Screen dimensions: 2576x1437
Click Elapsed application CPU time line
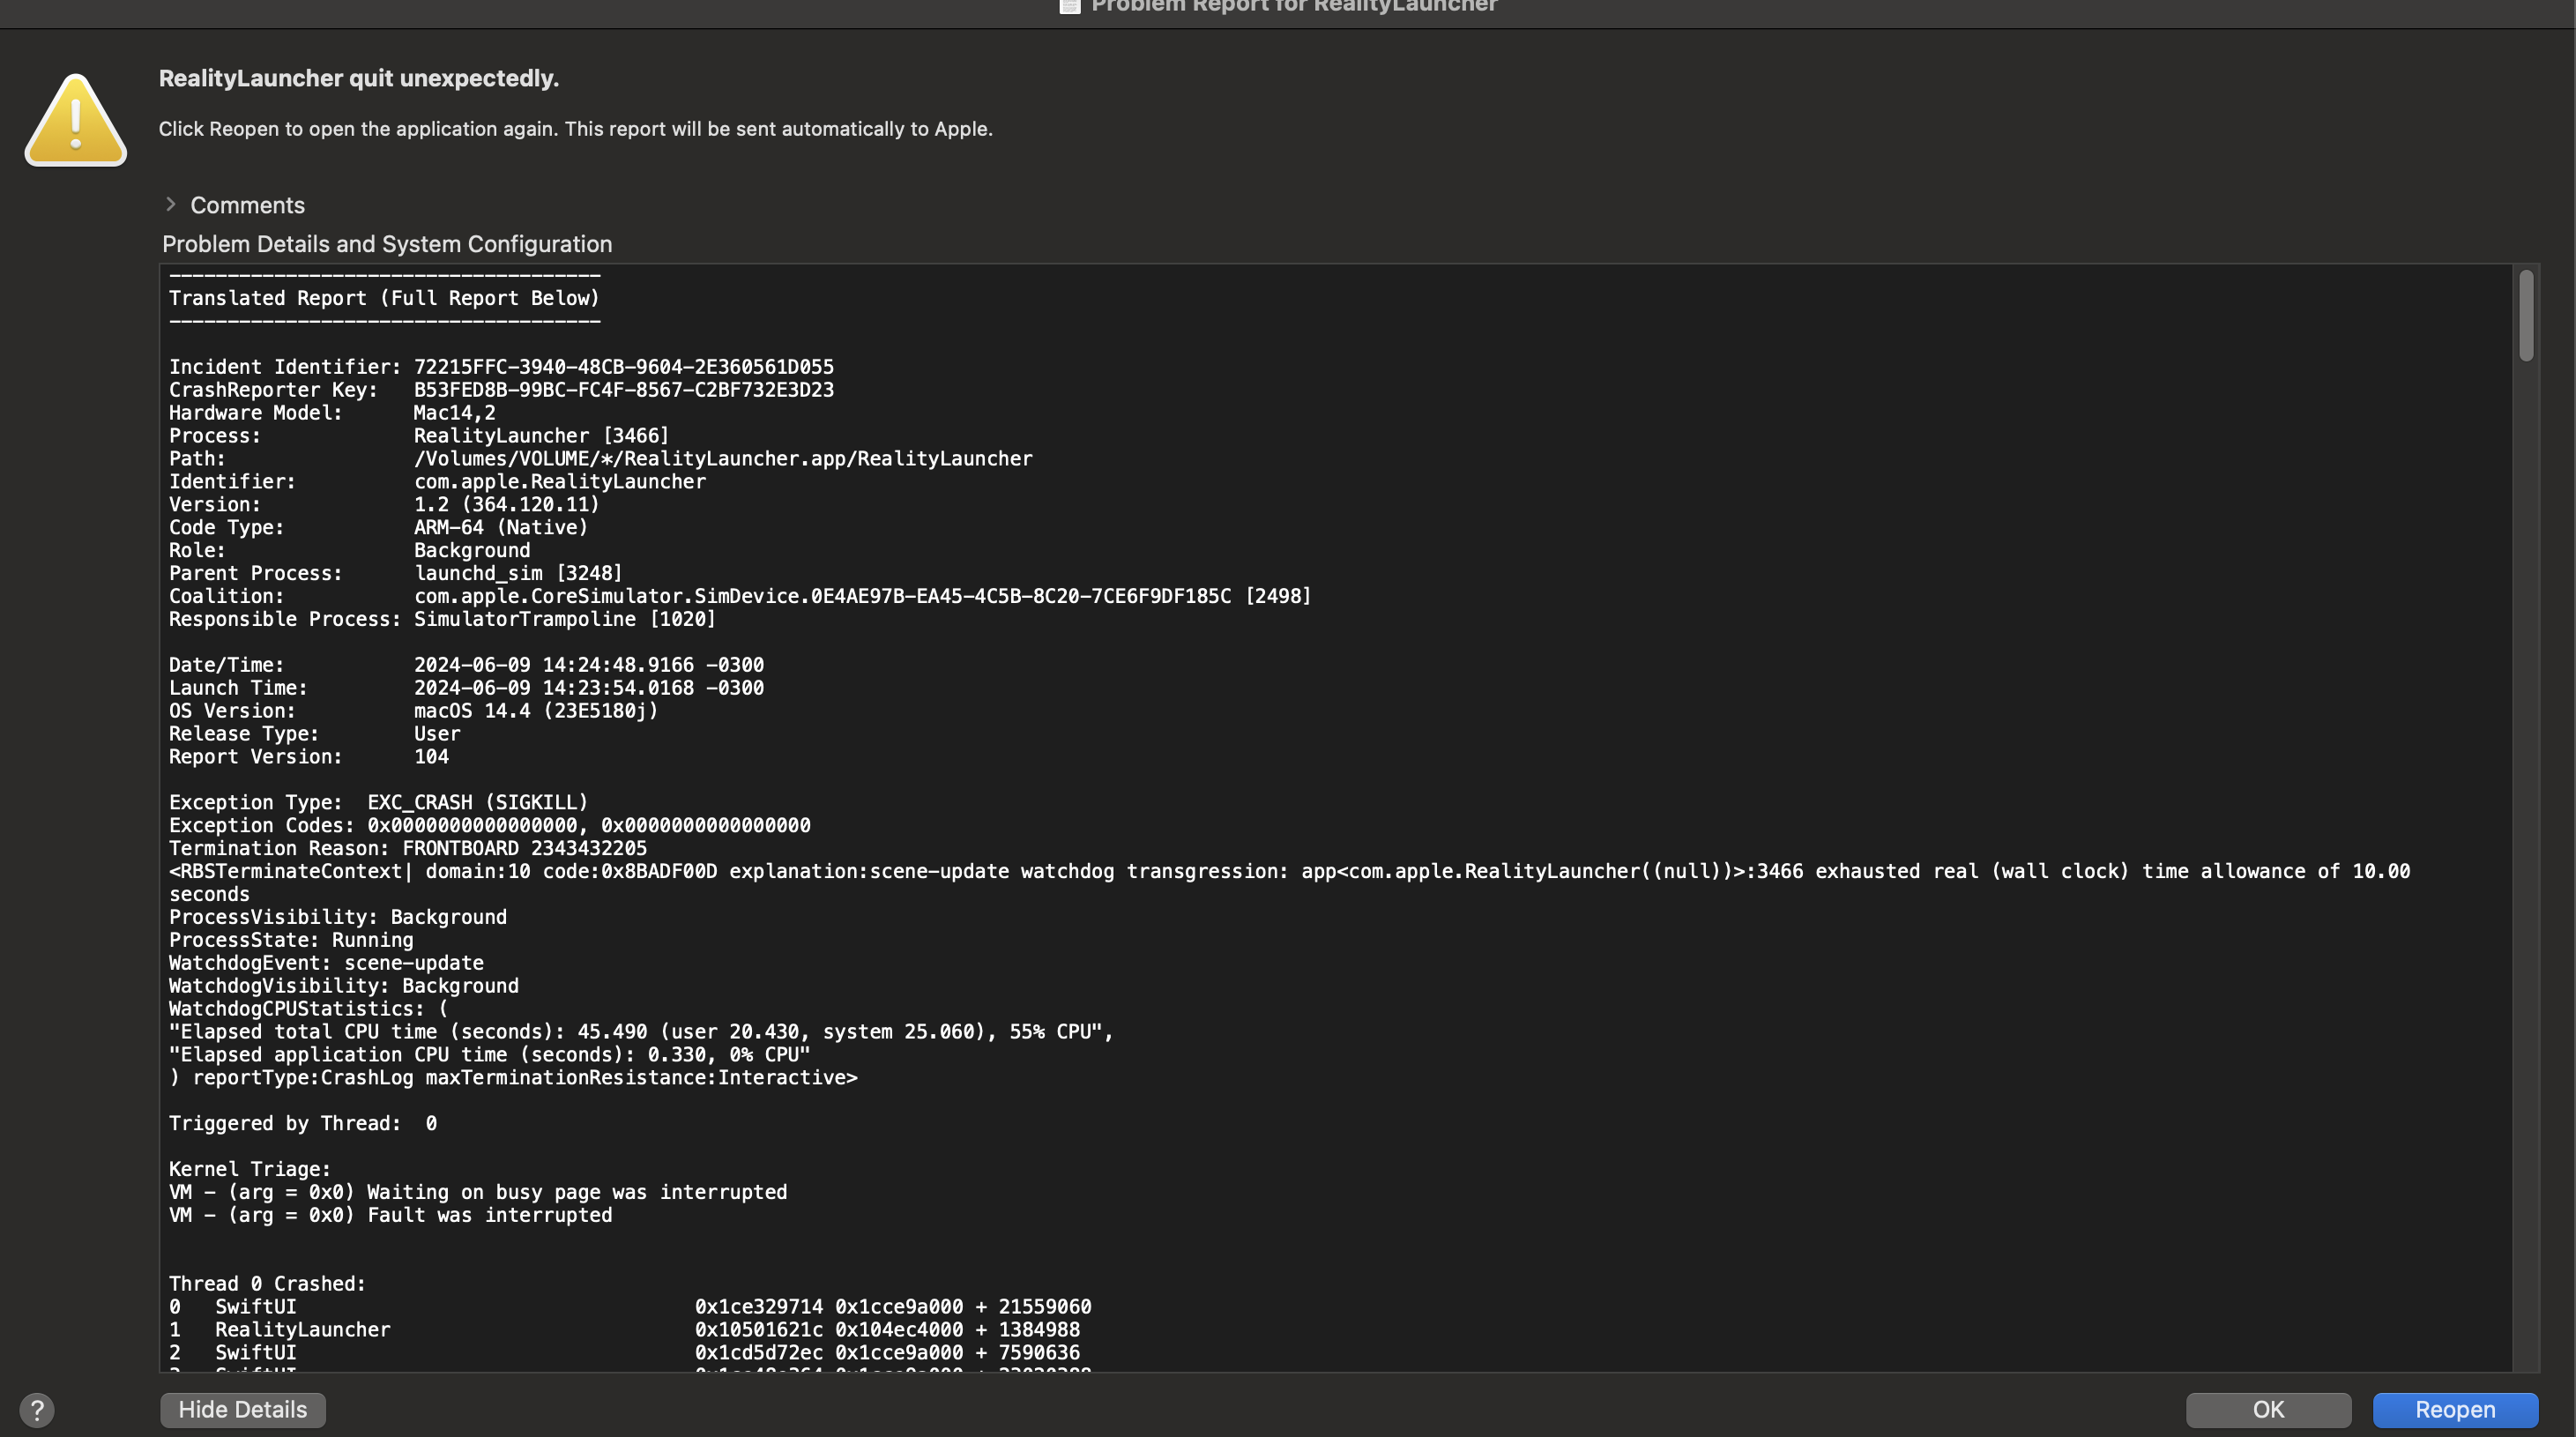coord(490,1056)
